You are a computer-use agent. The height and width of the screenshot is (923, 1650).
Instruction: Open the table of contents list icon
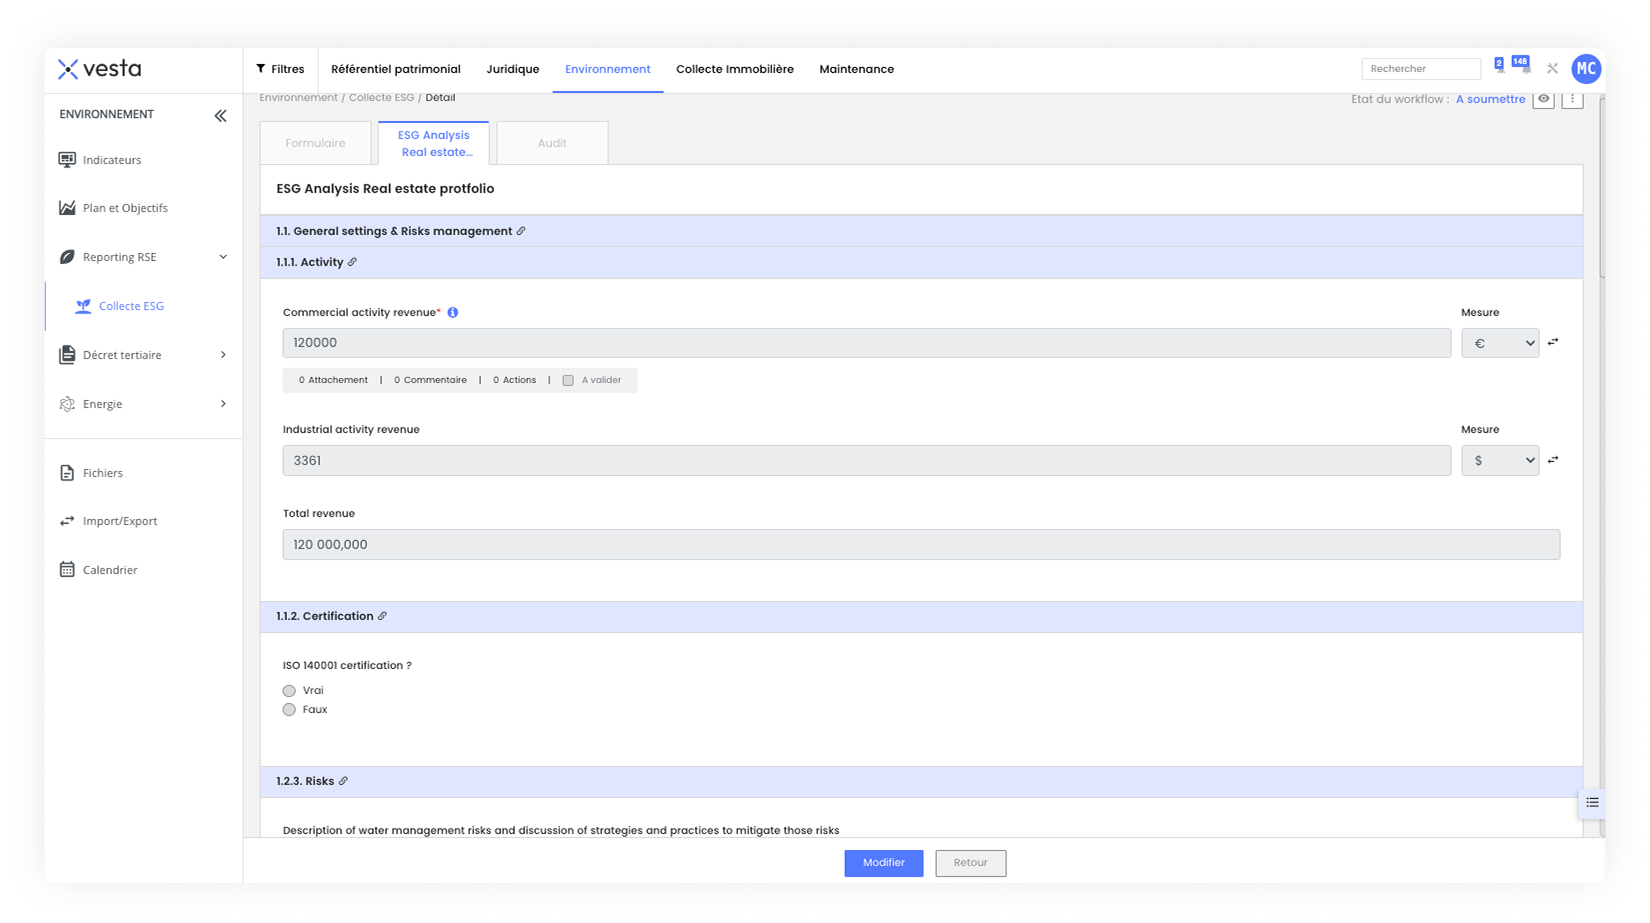[1592, 803]
